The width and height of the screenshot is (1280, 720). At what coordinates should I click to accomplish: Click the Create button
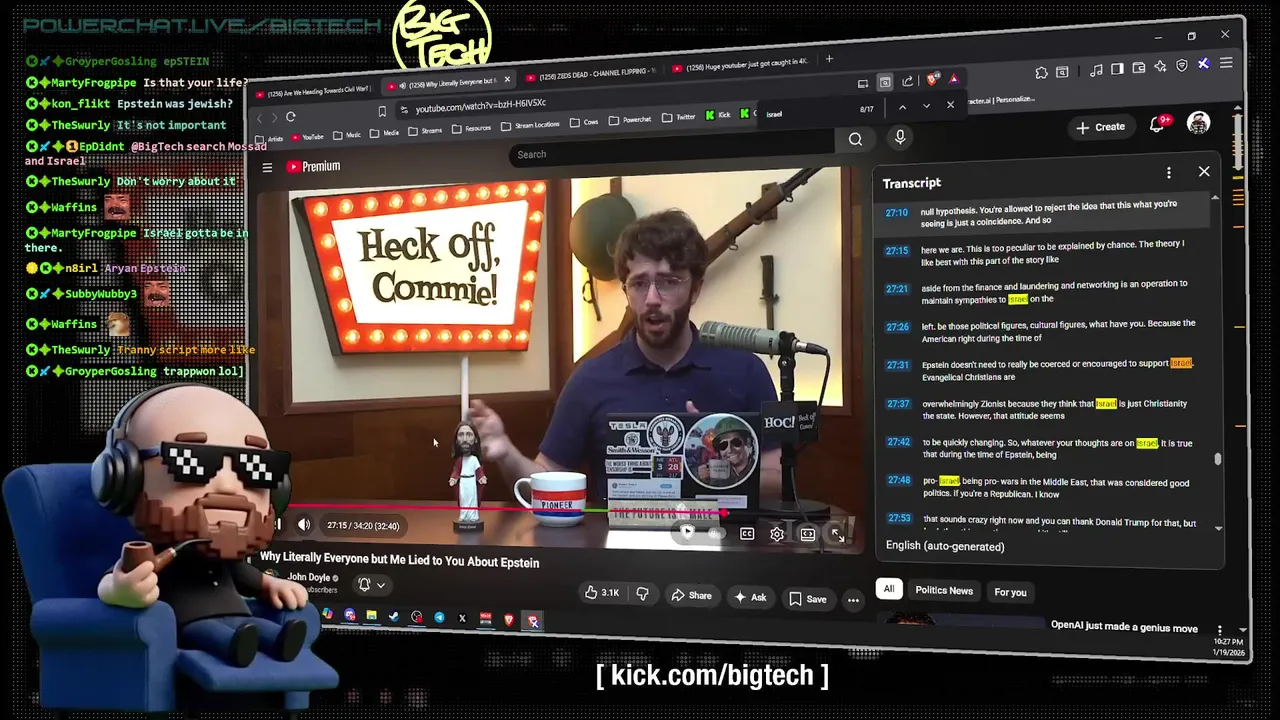1101,127
